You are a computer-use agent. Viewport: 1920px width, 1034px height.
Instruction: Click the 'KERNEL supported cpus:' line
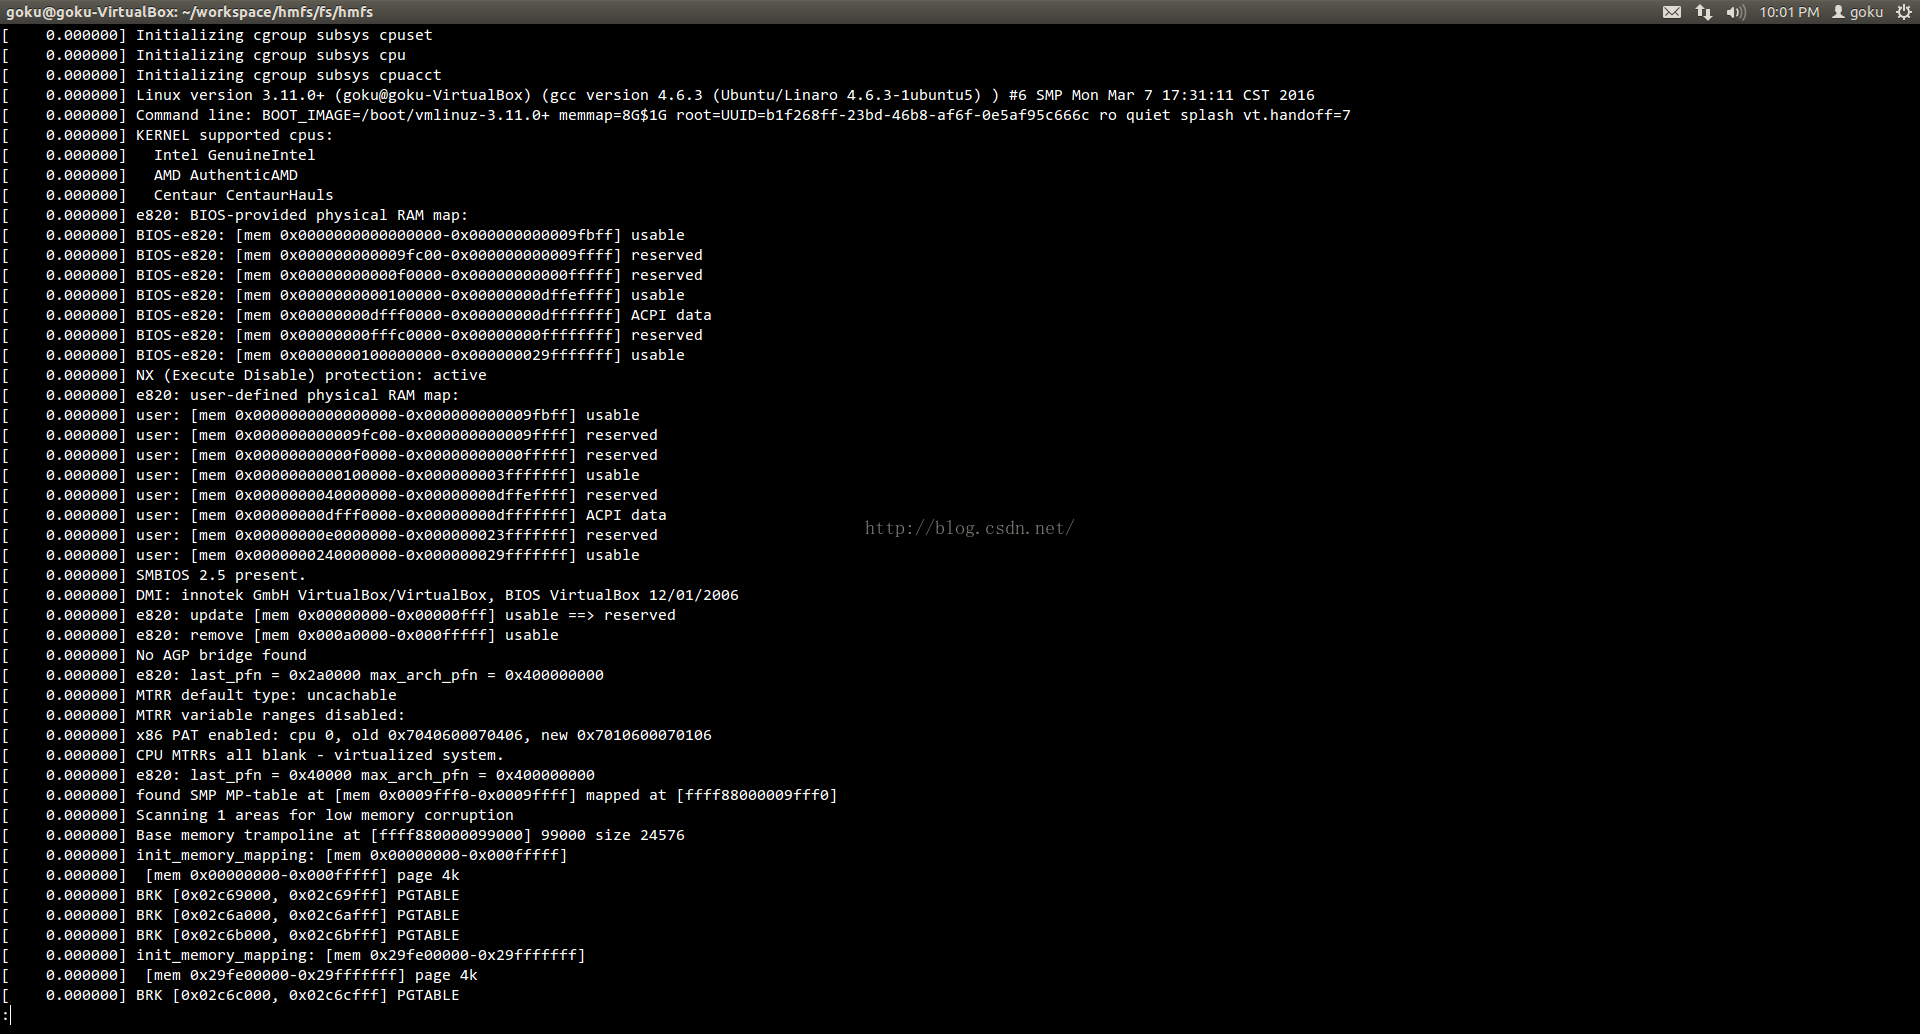(168, 135)
